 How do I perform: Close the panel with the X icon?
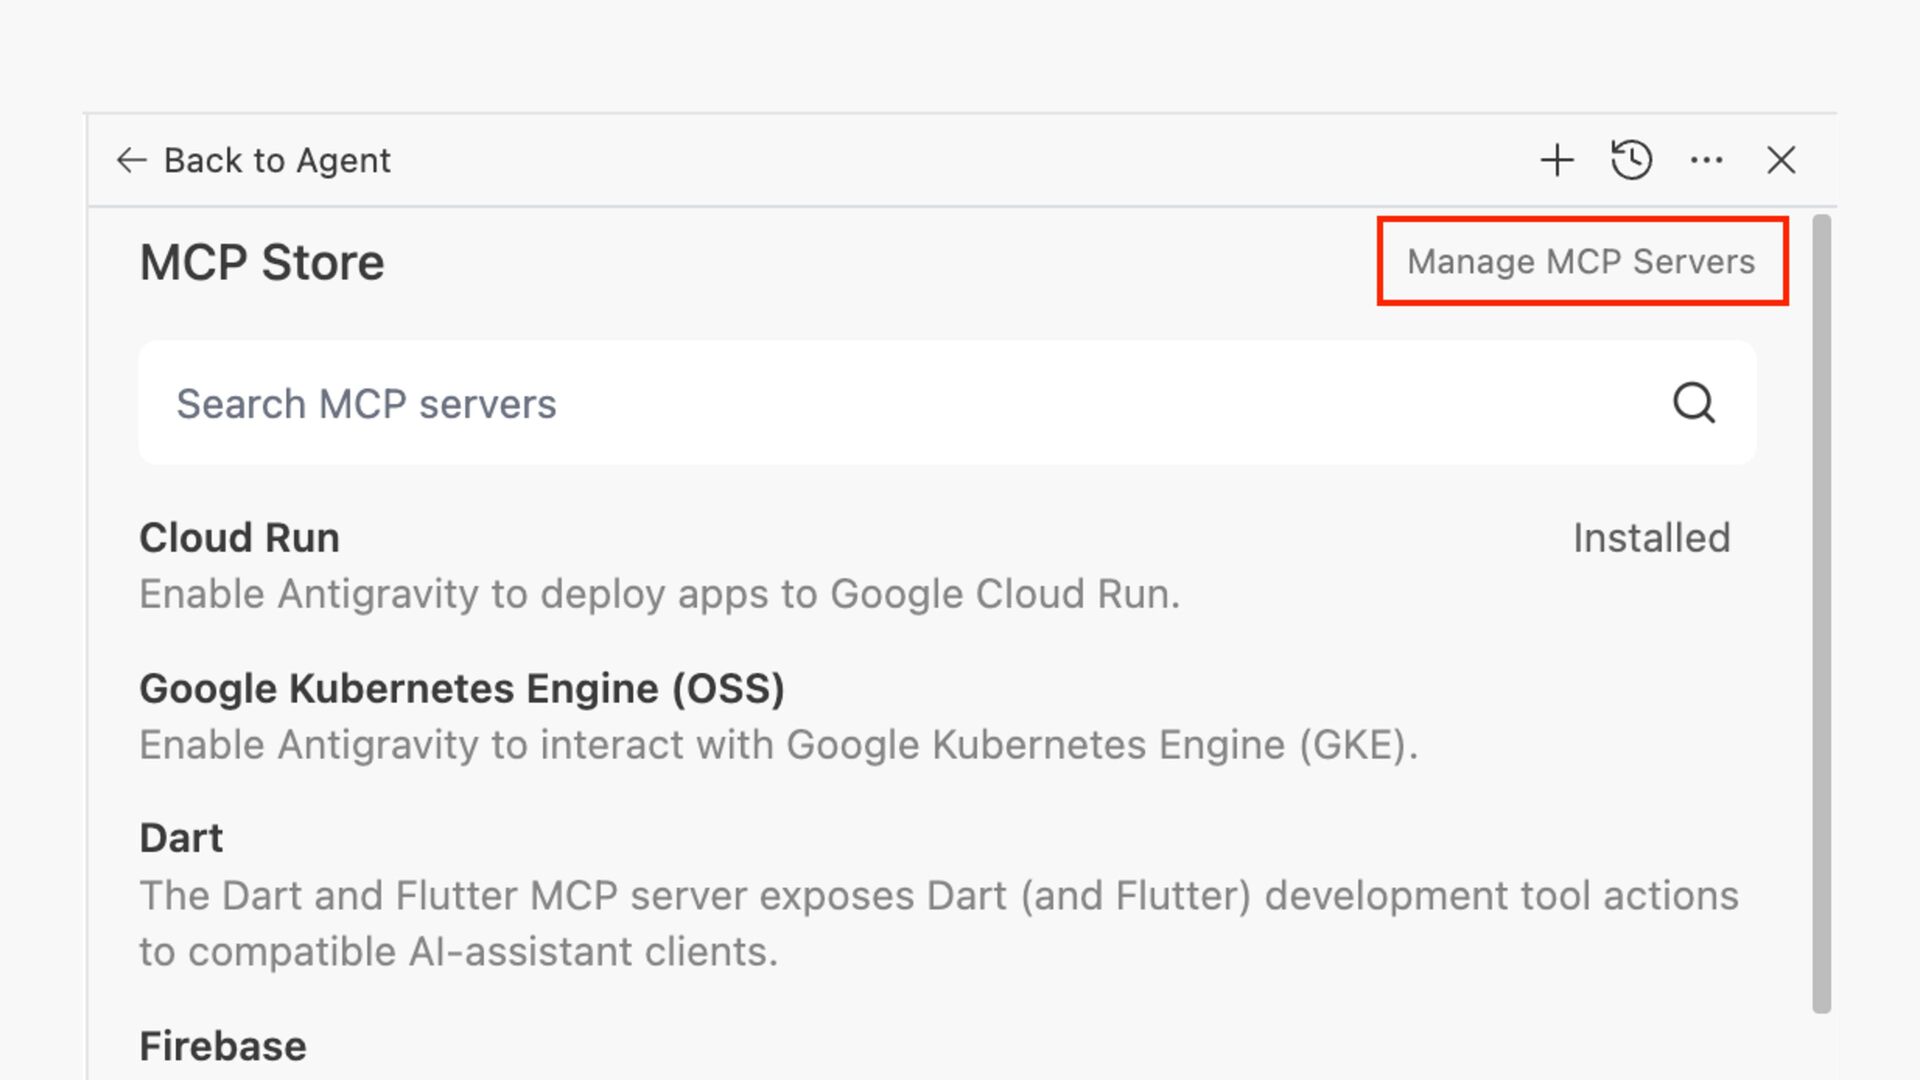tap(1781, 160)
